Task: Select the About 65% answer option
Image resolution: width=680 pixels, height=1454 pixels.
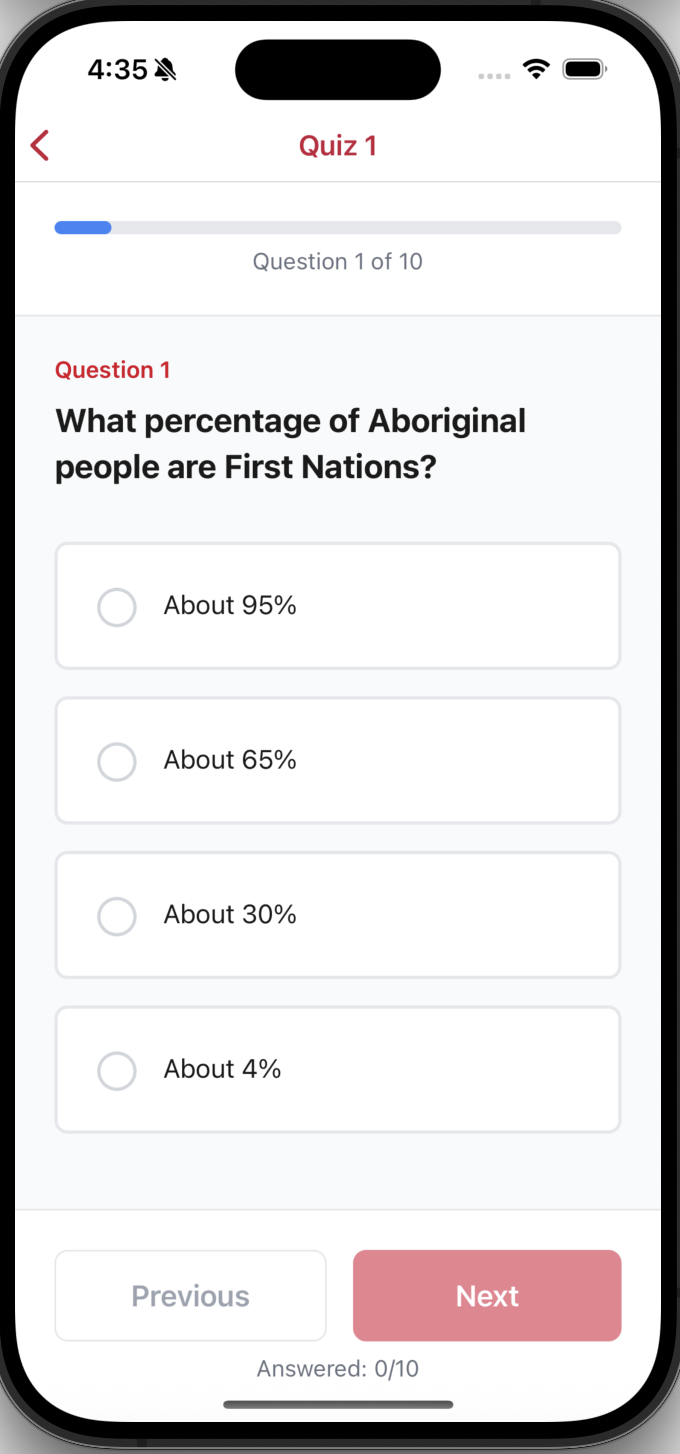Action: 337,760
